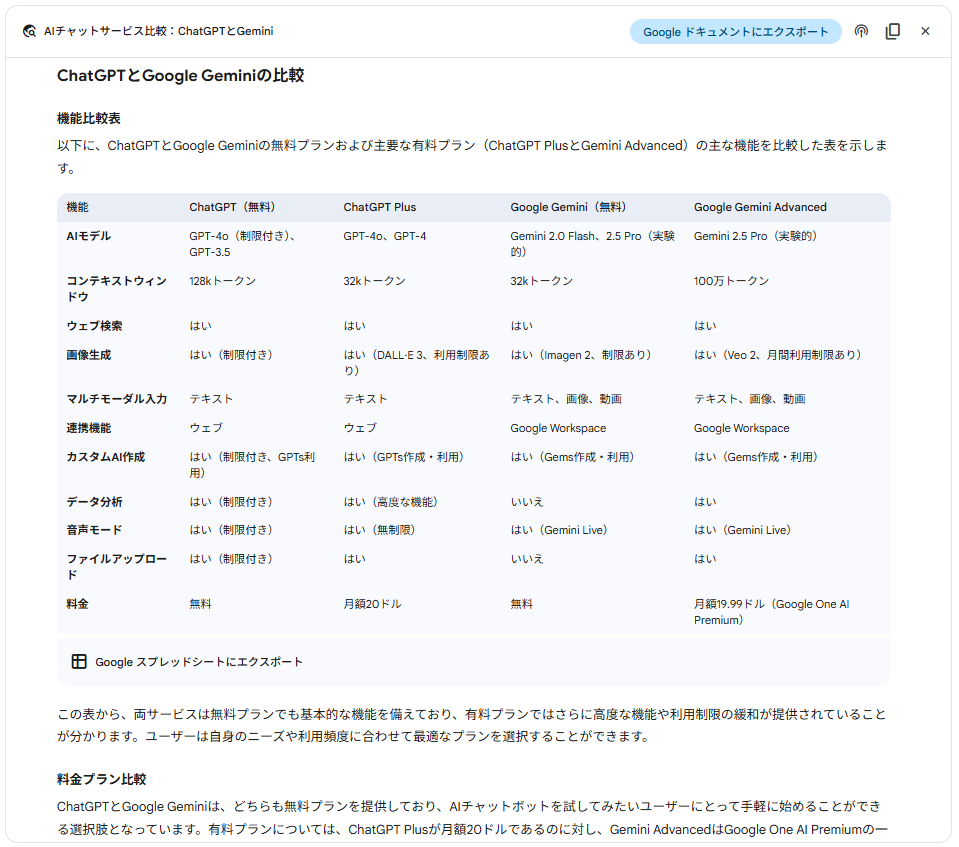
Task: Click the cell はい（DALL-E 3、利用制限あり）
Action: pyautogui.click(x=417, y=363)
